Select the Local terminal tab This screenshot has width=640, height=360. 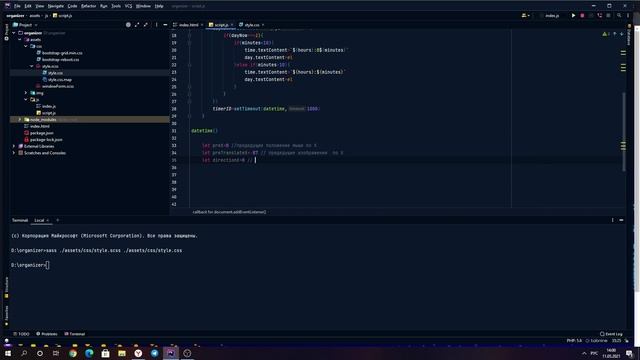[39, 220]
